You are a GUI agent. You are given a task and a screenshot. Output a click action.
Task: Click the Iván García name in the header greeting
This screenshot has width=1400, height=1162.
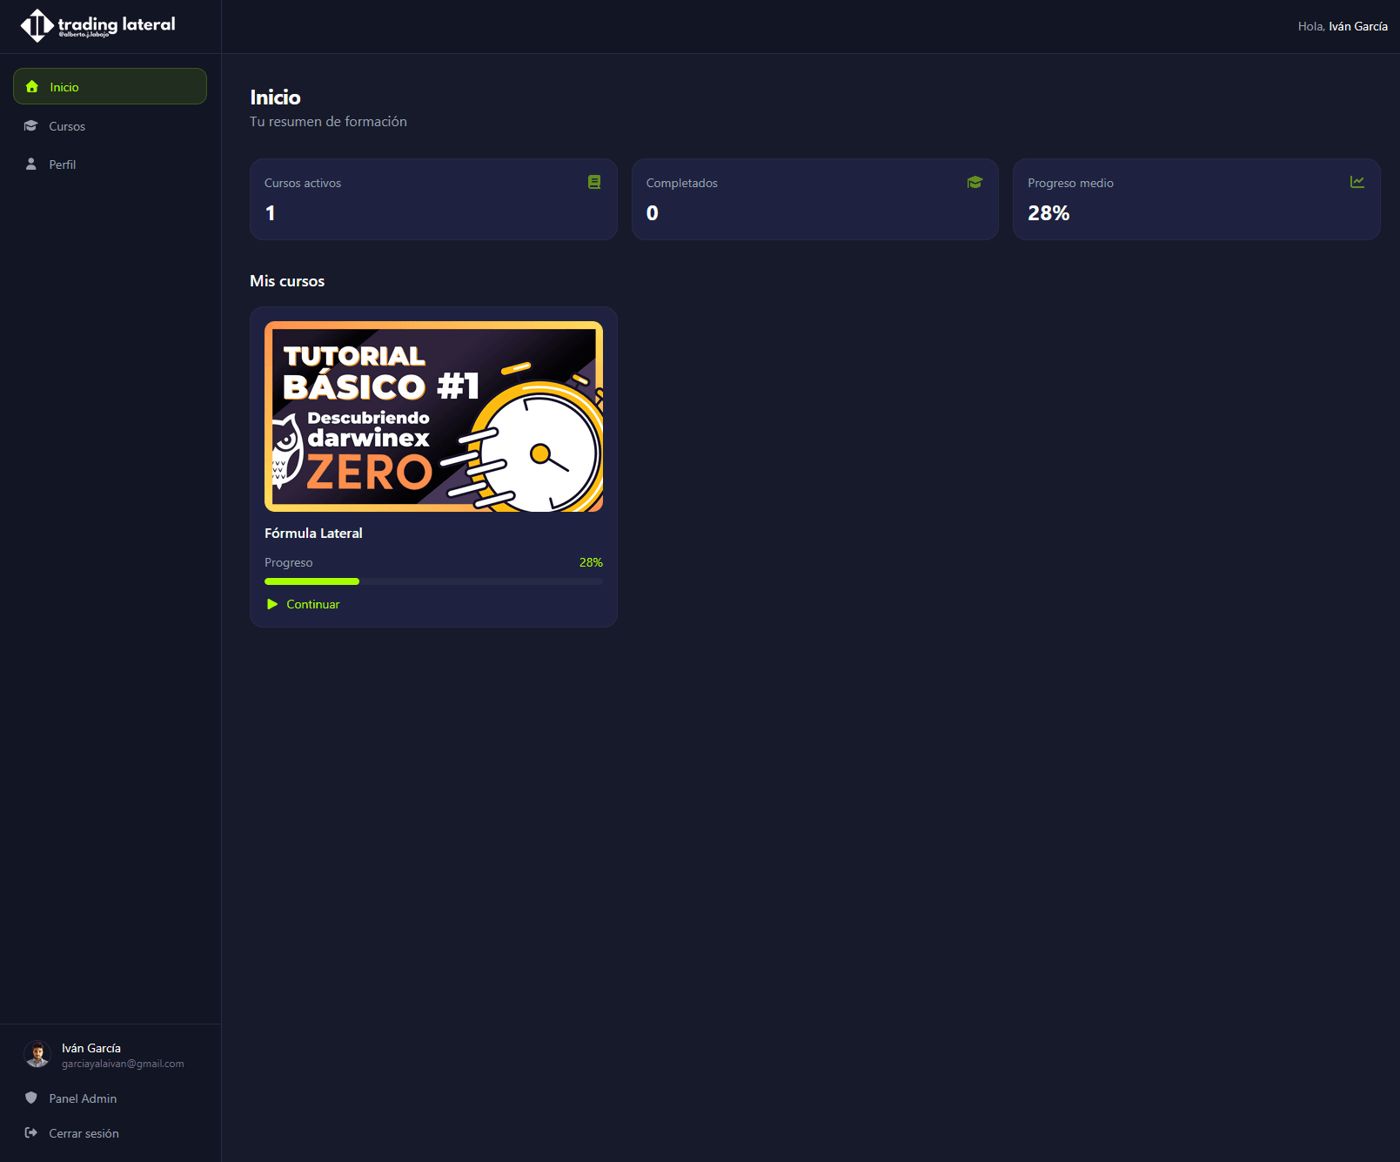coord(1358,26)
